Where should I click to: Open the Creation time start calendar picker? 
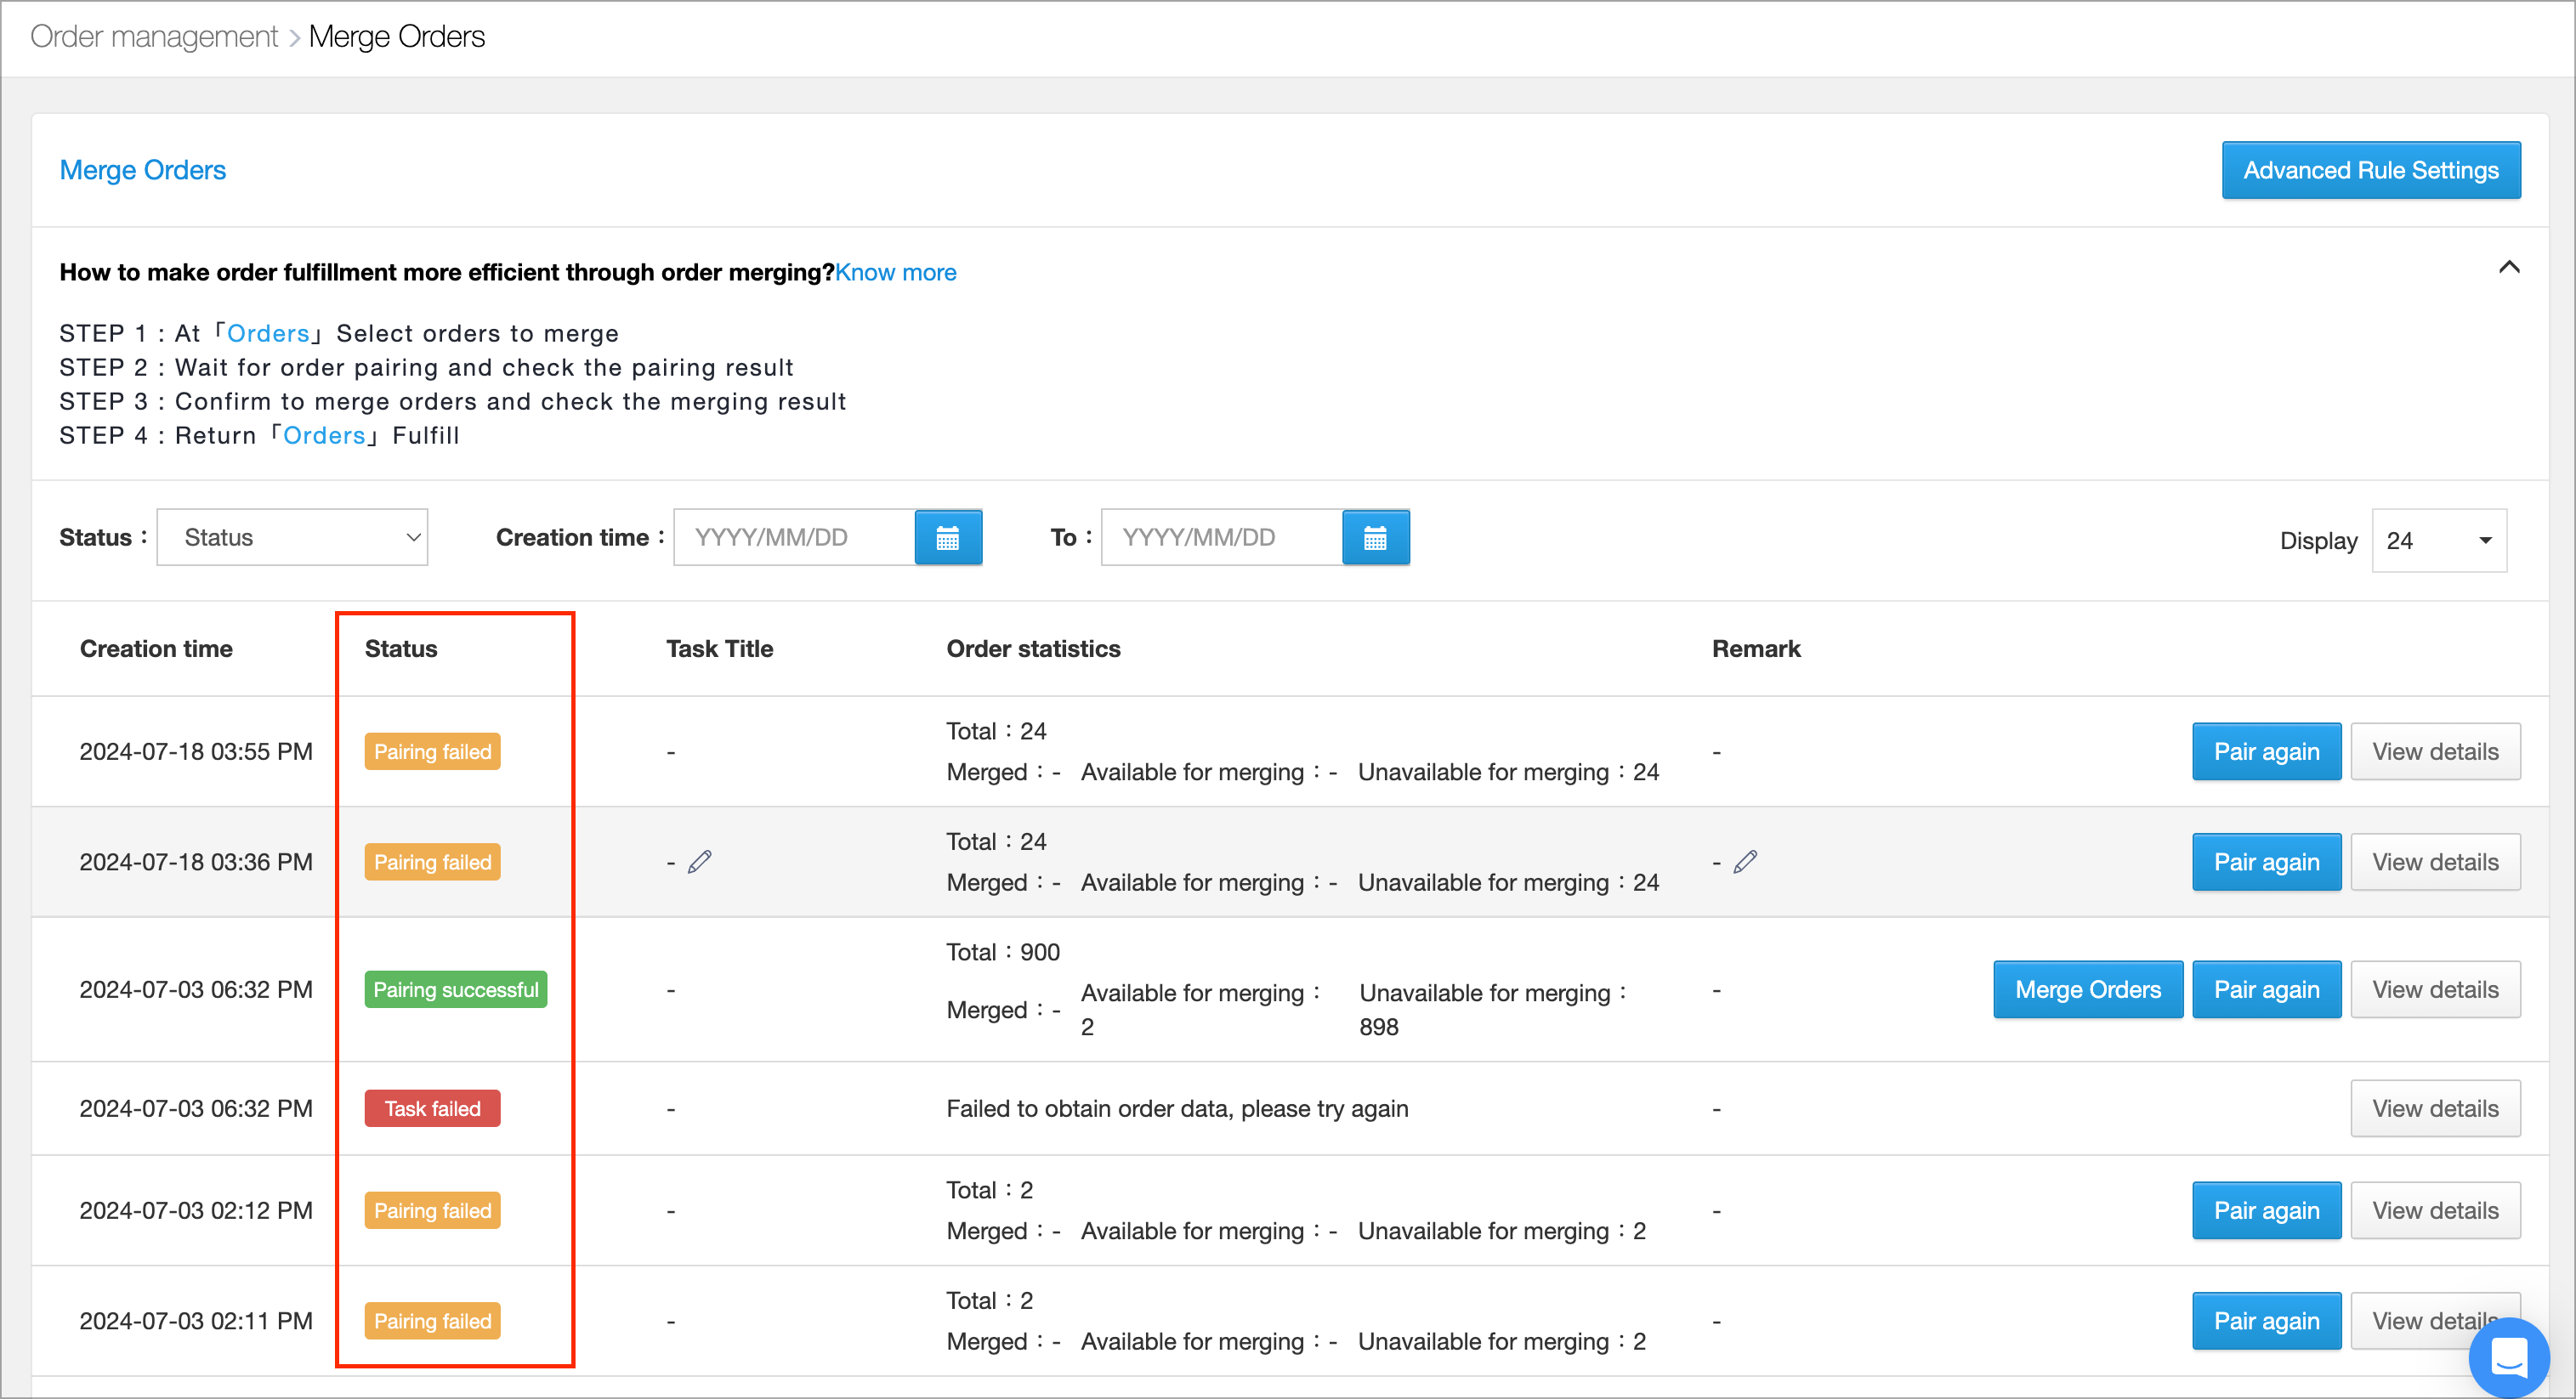947,537
